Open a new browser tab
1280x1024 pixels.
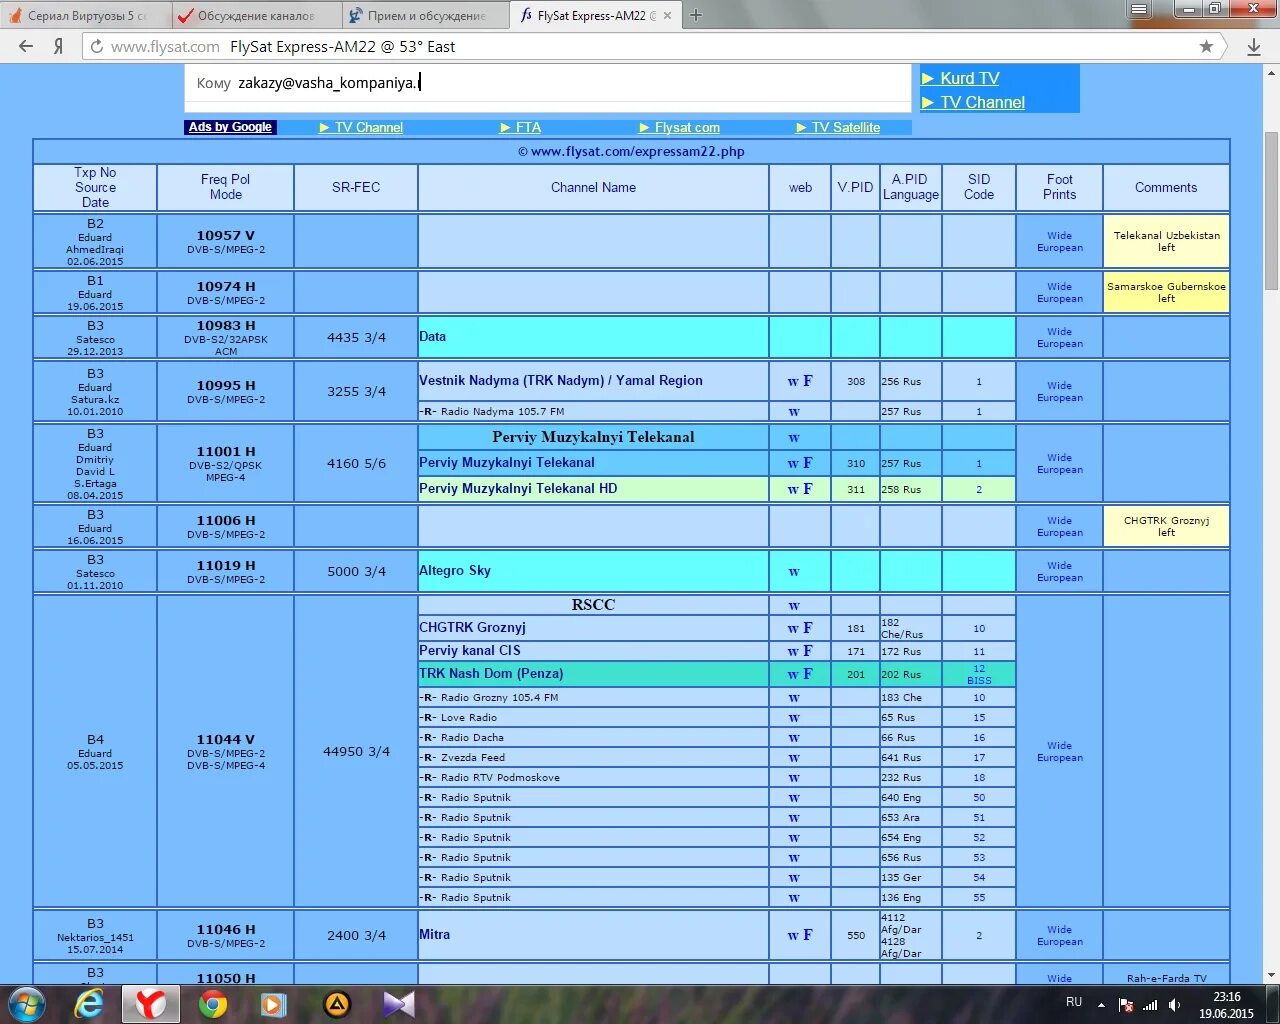(x=696, y=15)
